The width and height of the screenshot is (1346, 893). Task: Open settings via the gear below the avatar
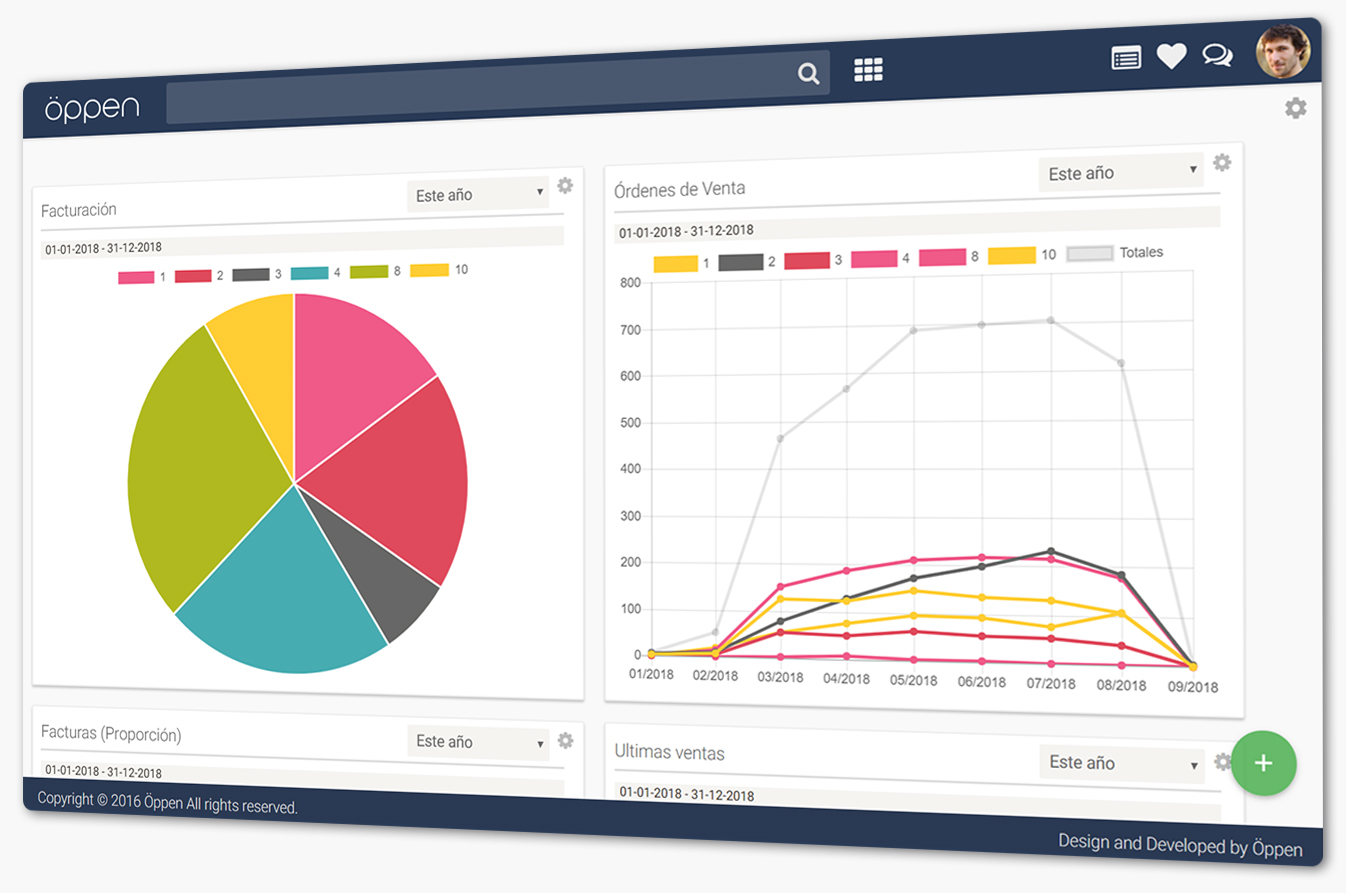(1295, 107)
